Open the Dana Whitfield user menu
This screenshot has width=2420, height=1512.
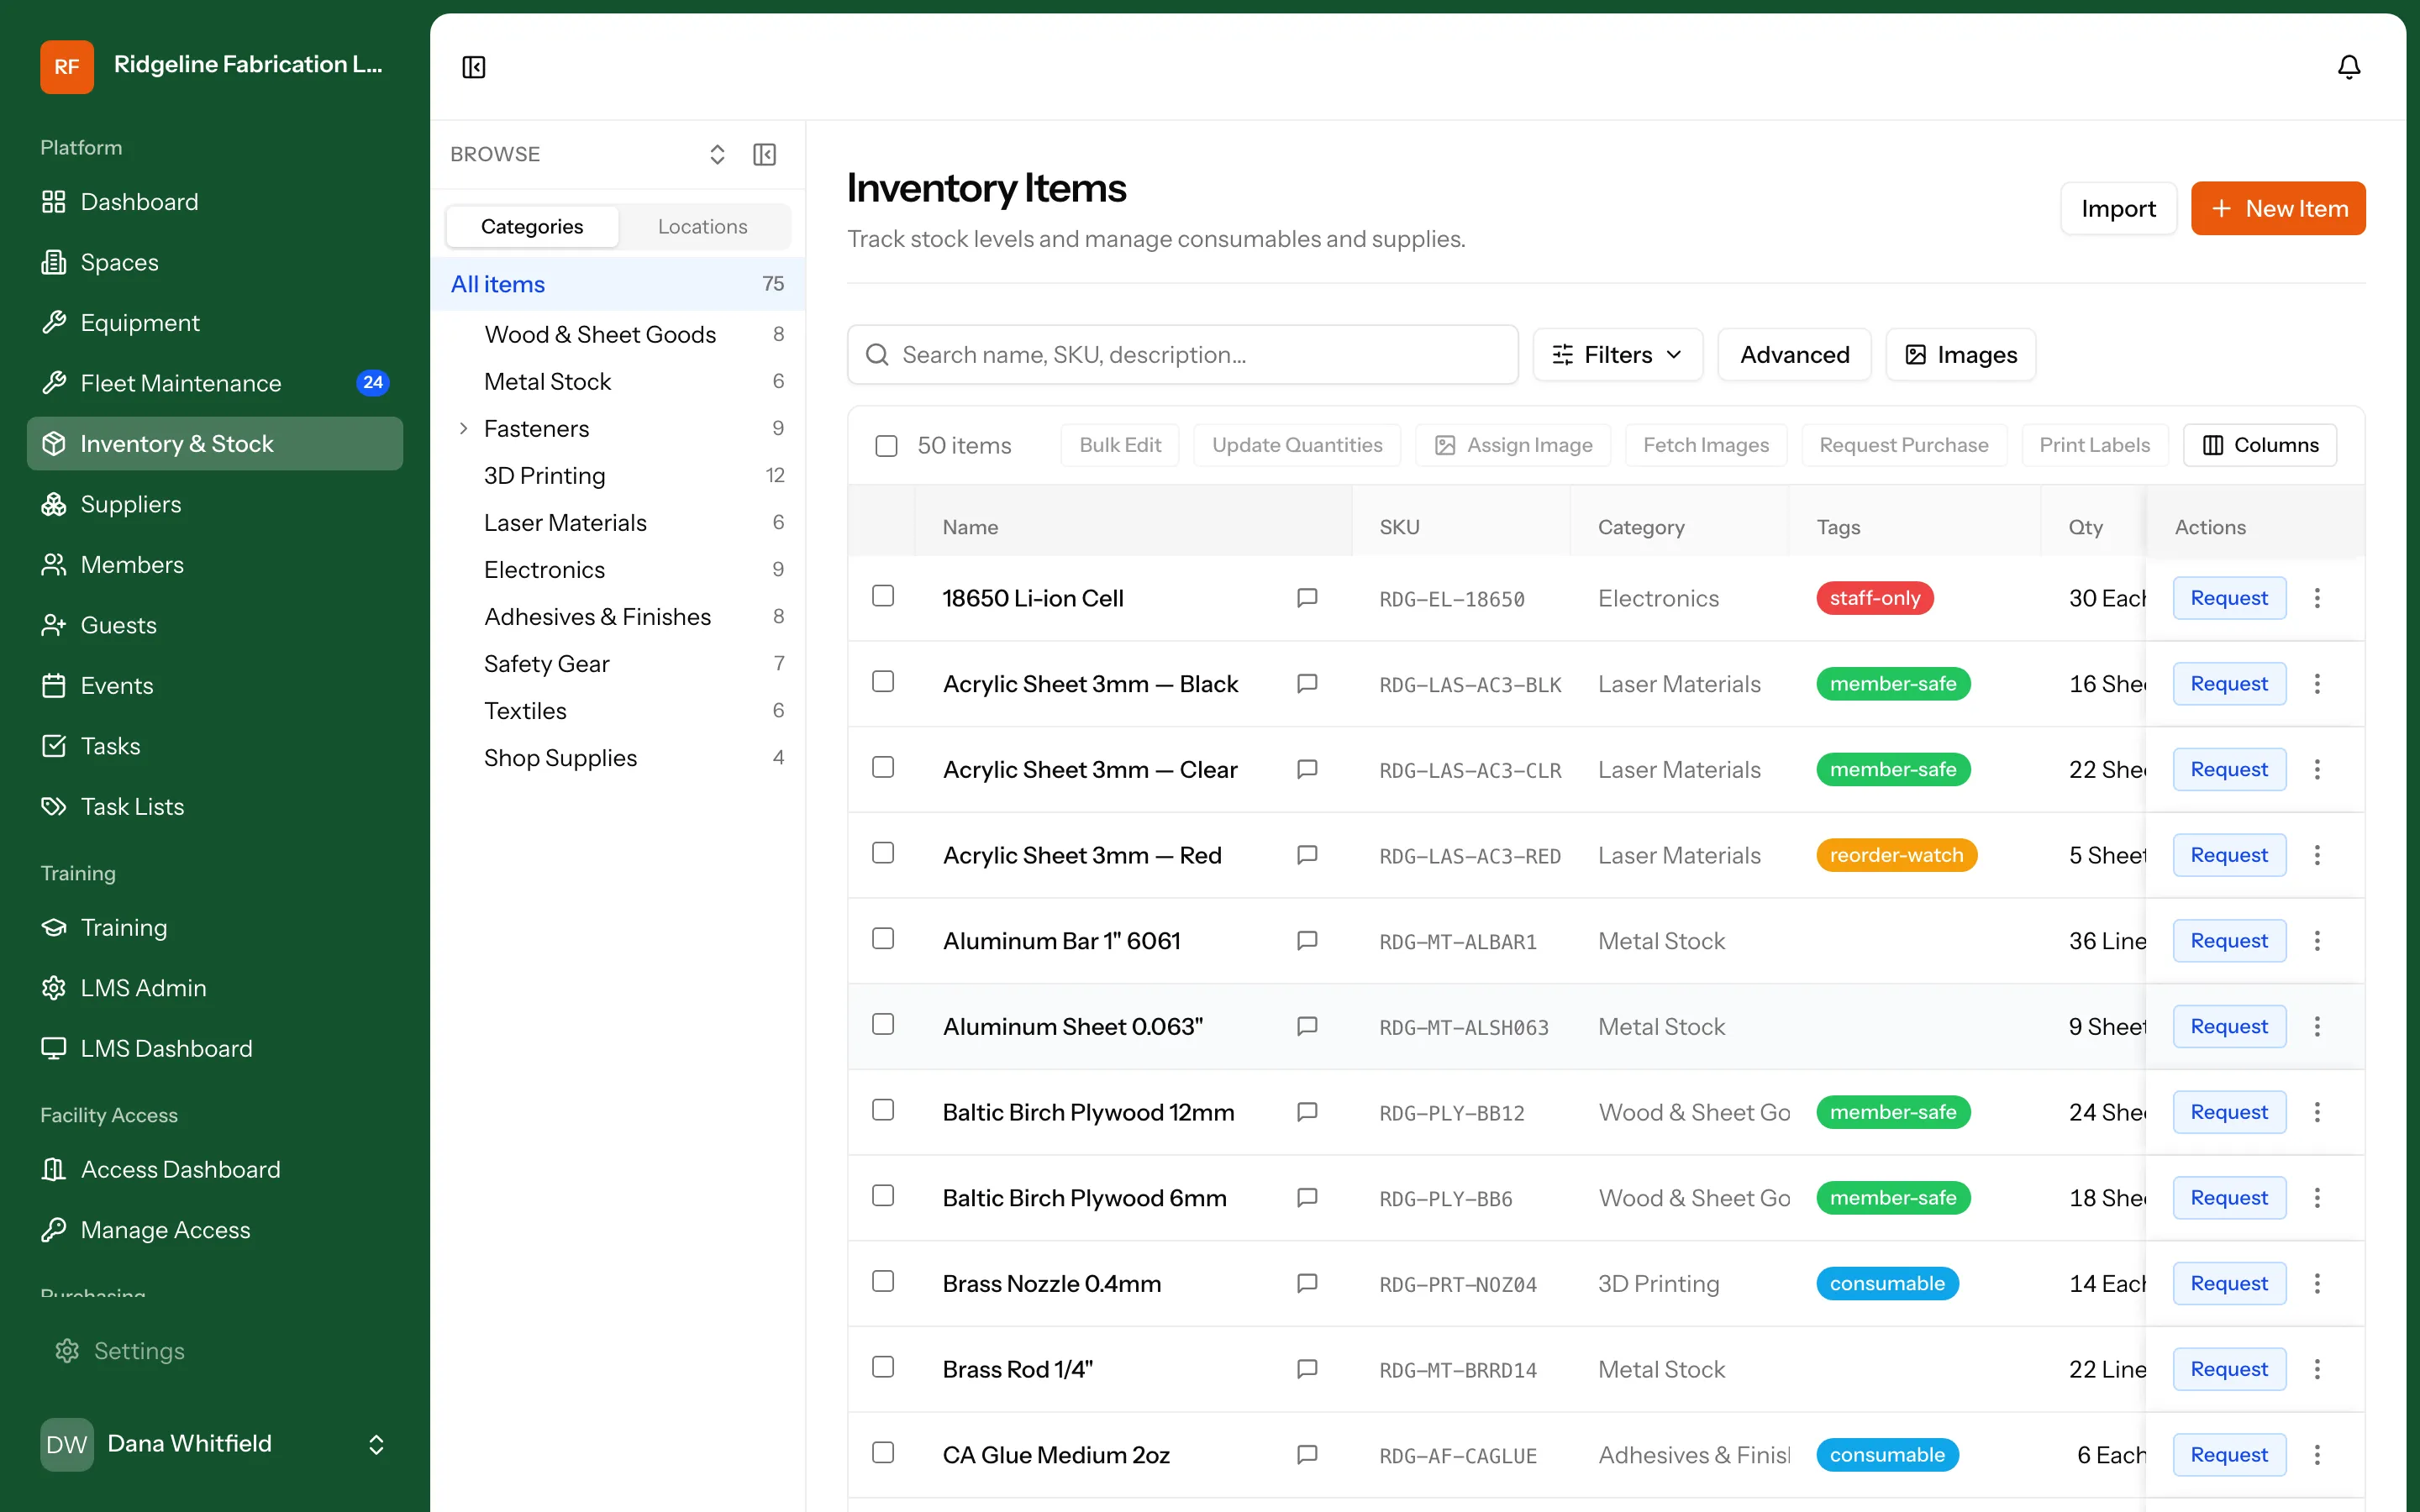pos(215,1444)
